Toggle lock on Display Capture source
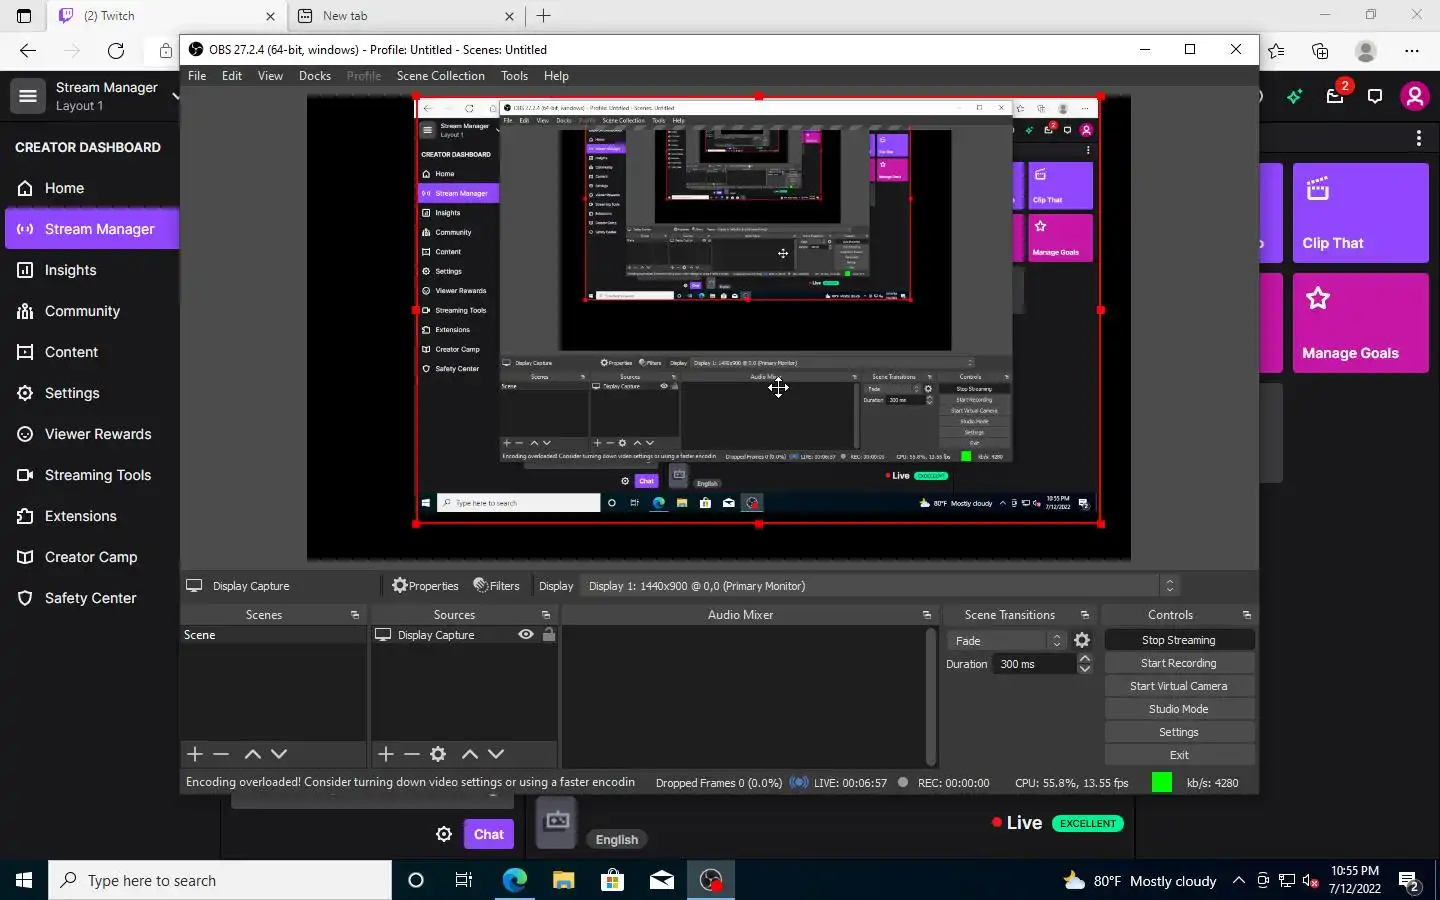 coord(548,635)
